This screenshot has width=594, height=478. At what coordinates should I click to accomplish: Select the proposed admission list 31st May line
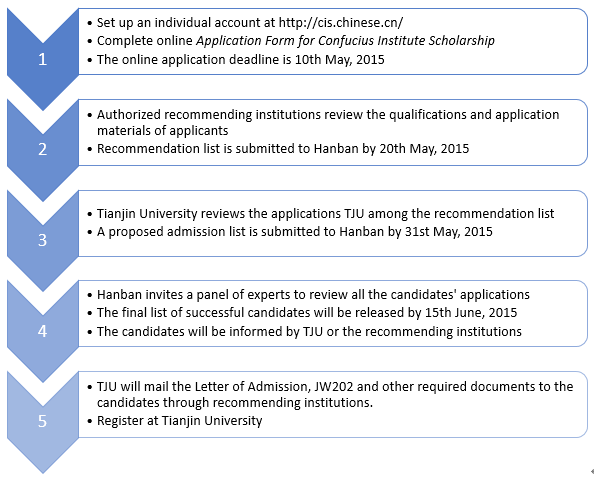click(x=294, y=231)
